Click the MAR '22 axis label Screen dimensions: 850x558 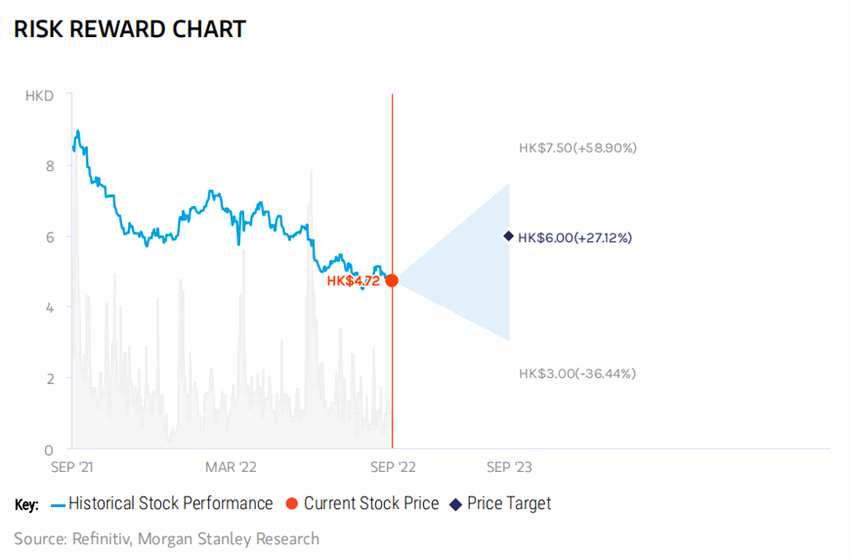230,467
